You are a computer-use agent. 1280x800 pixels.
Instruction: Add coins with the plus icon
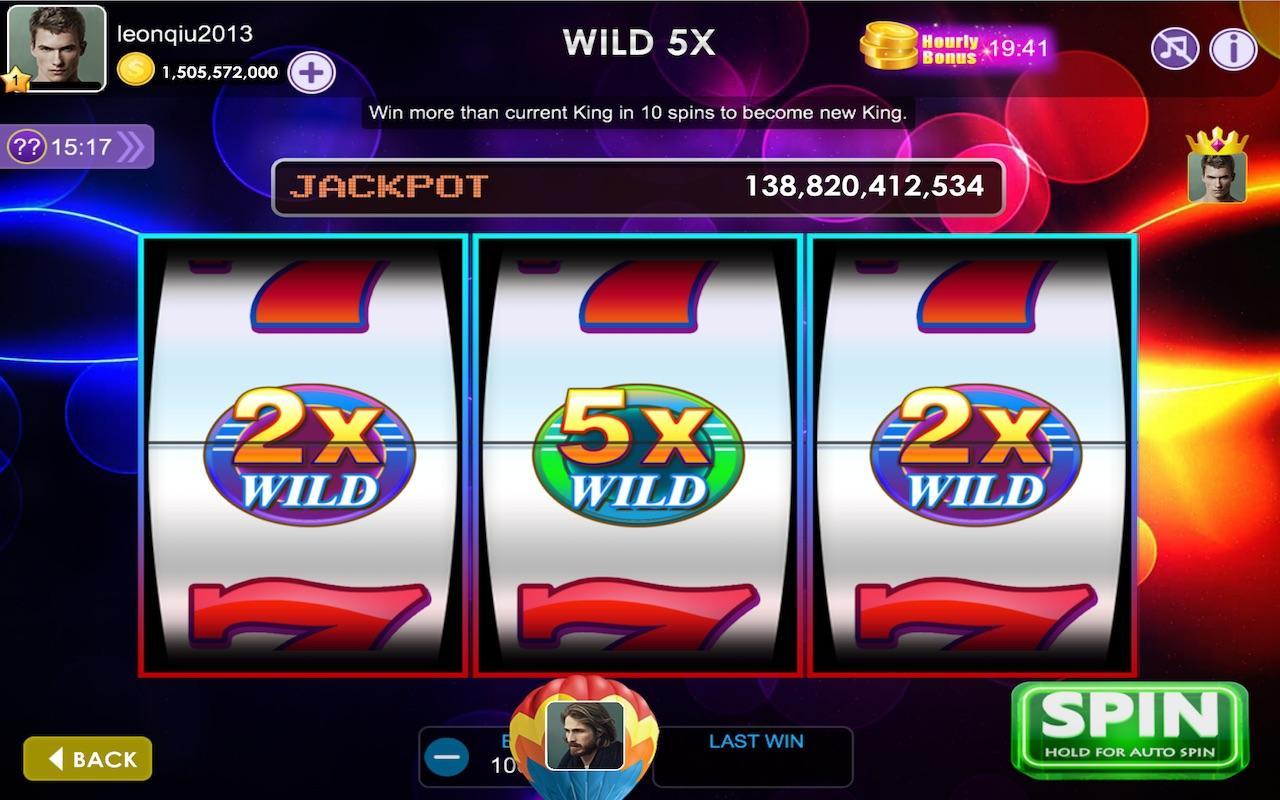(x=311, y=72)
